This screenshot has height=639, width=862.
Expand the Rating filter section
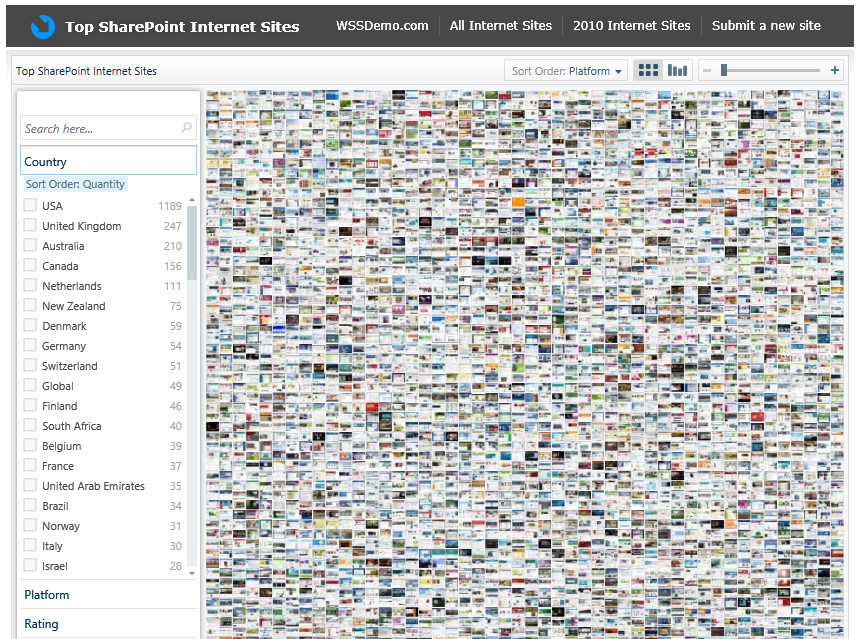pyautogui.click(x=108, y=624)
